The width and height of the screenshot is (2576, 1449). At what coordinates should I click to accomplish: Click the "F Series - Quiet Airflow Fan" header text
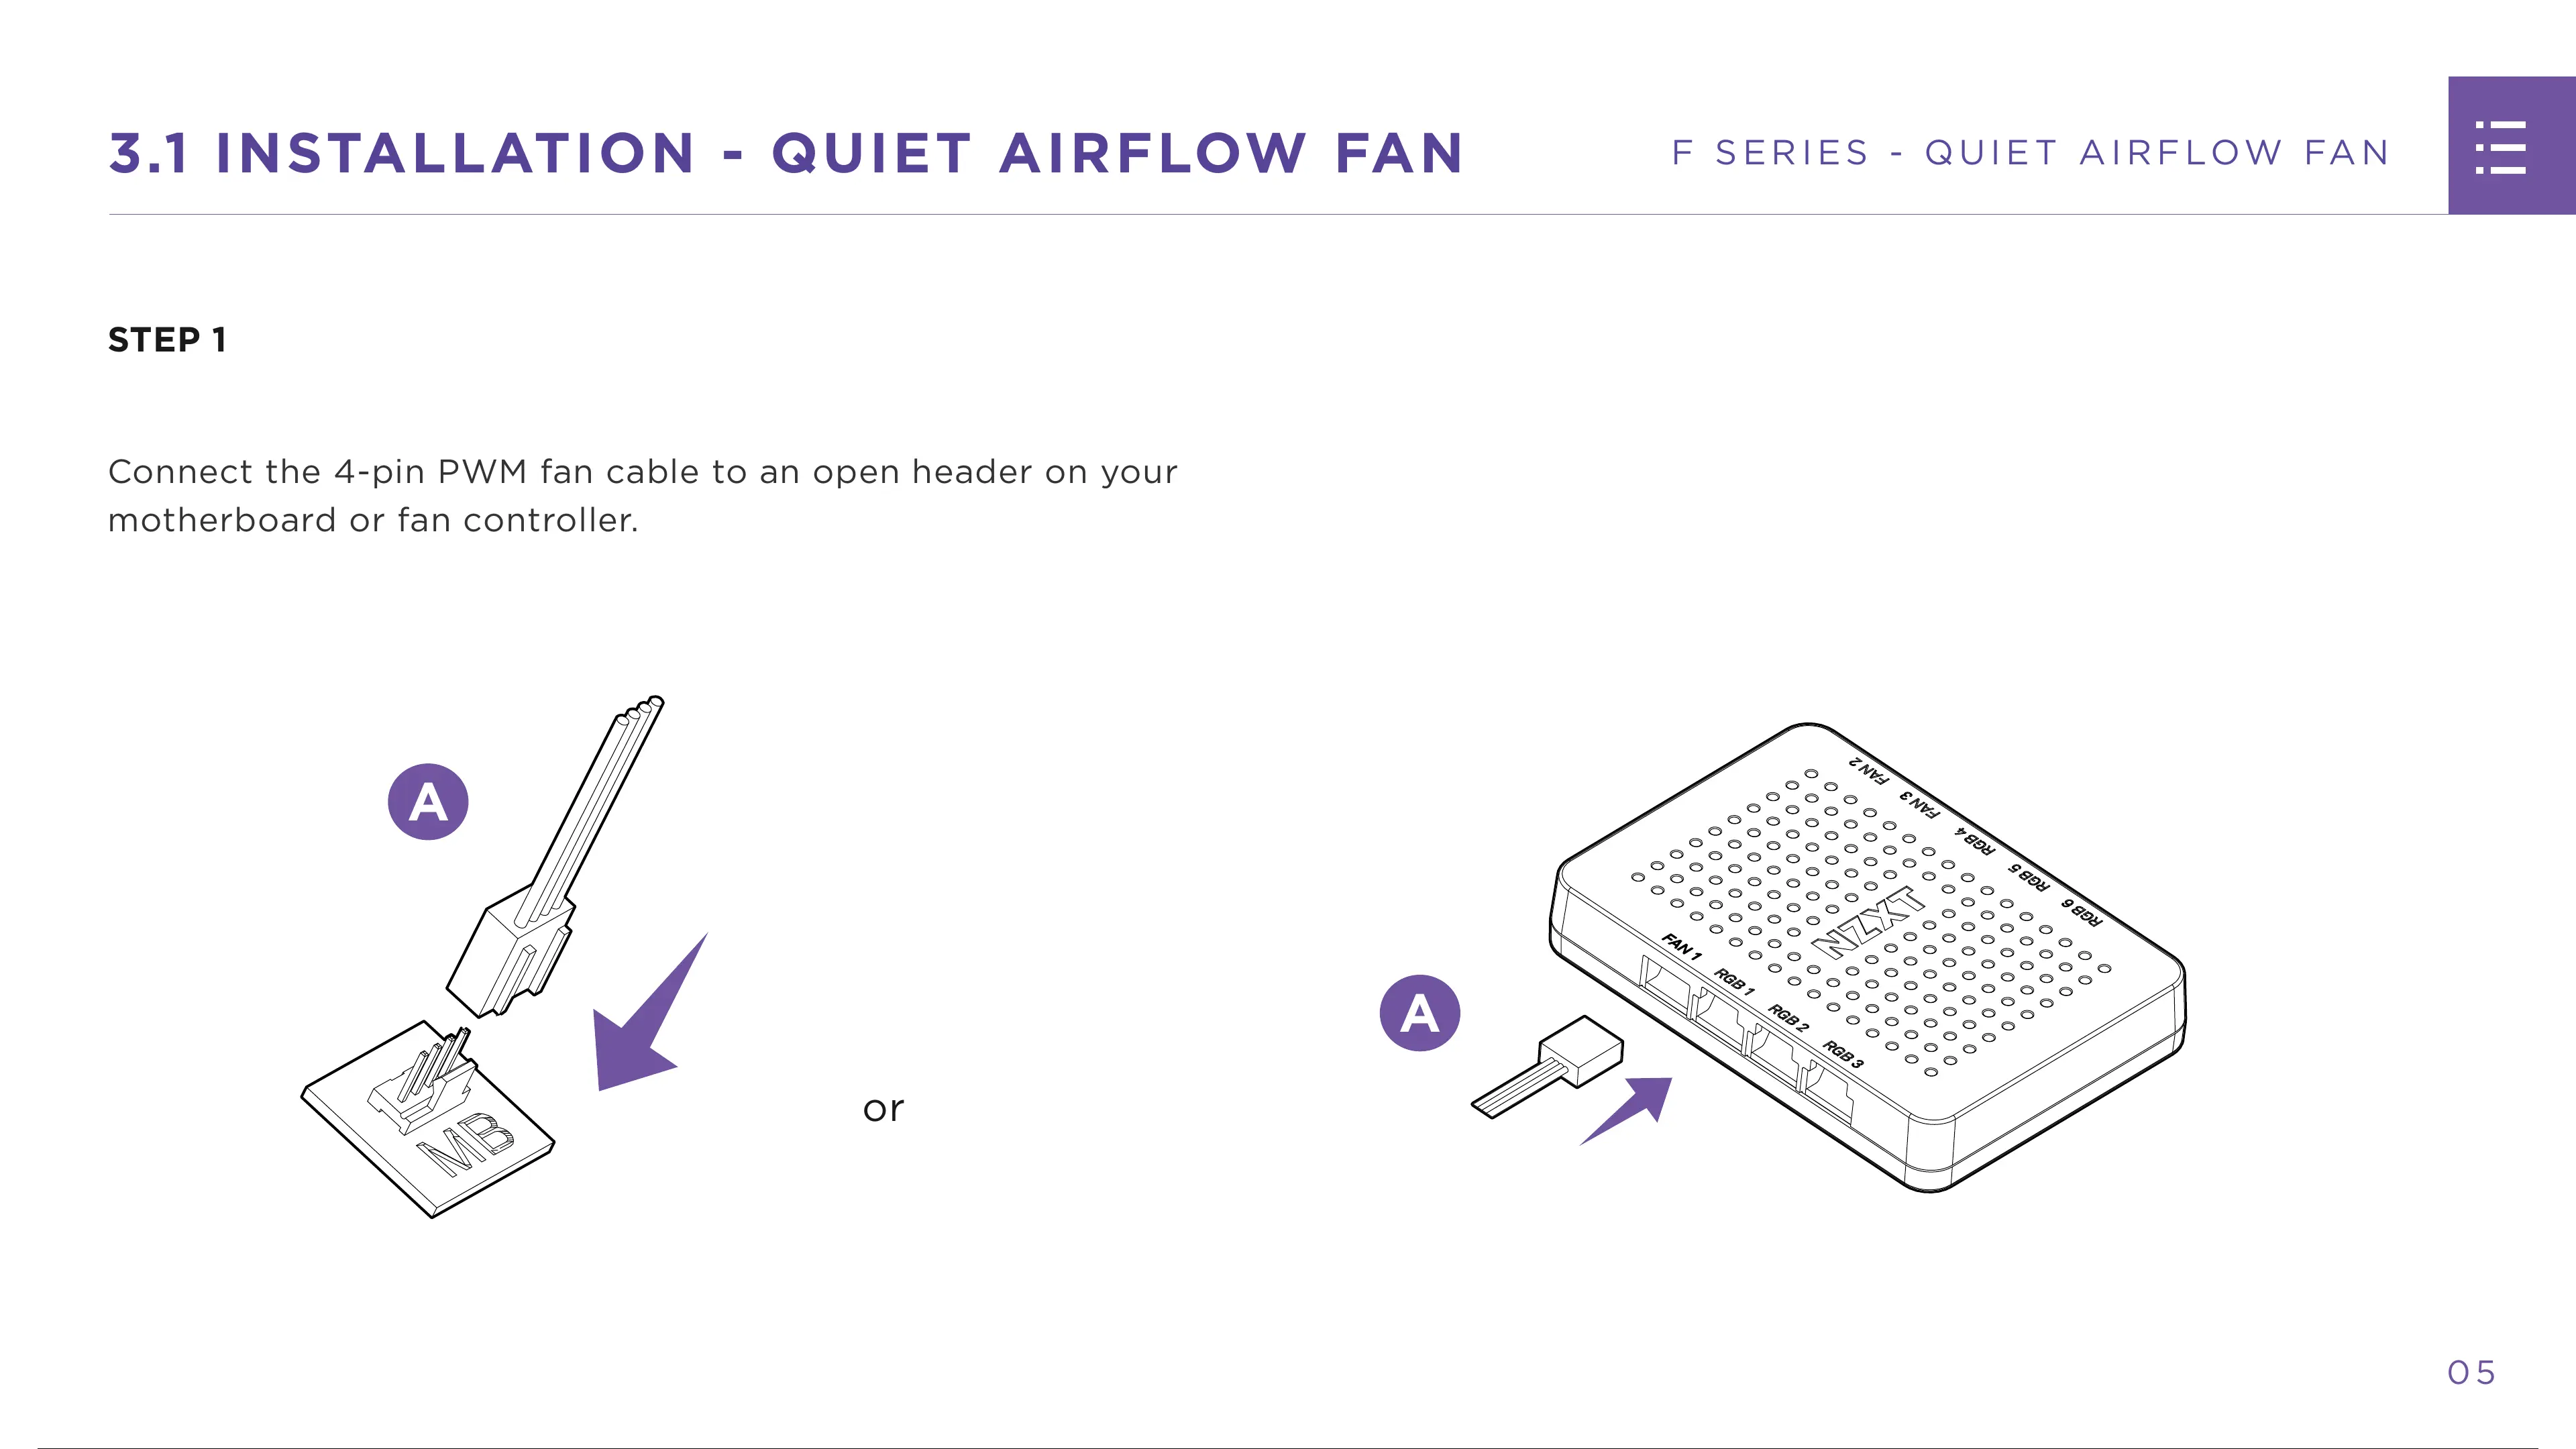(2030, 153)
